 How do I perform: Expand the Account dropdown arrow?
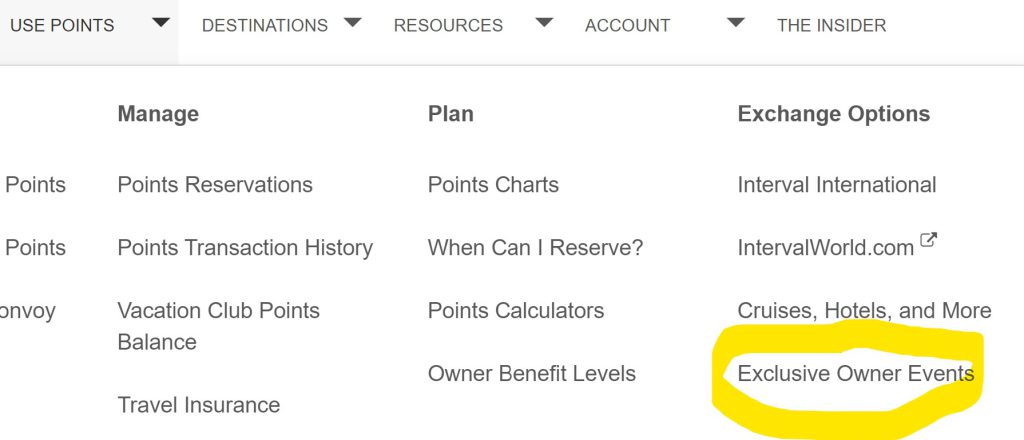click(x=736, y=23)
